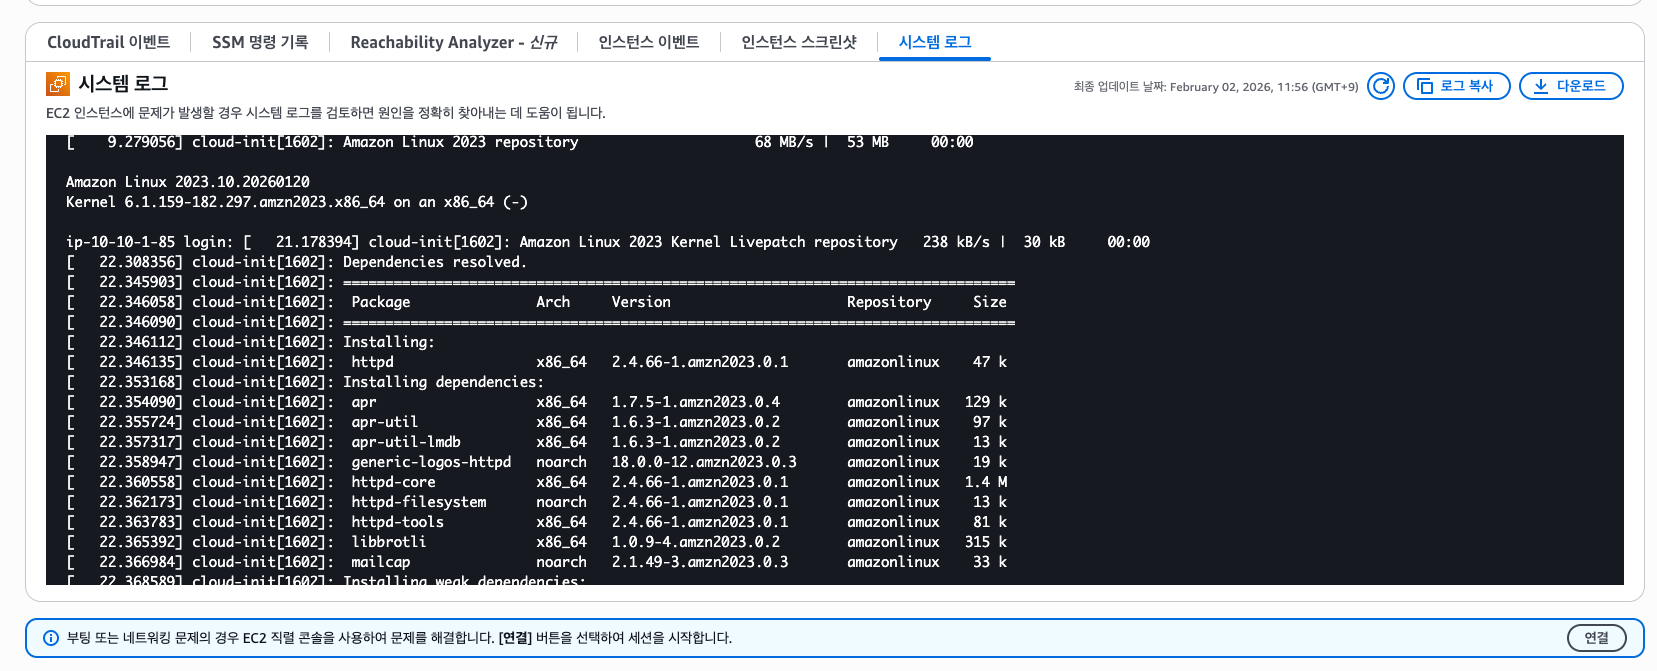Switch to the SSM 명령 기록 tab

click(x=260, y=42)
